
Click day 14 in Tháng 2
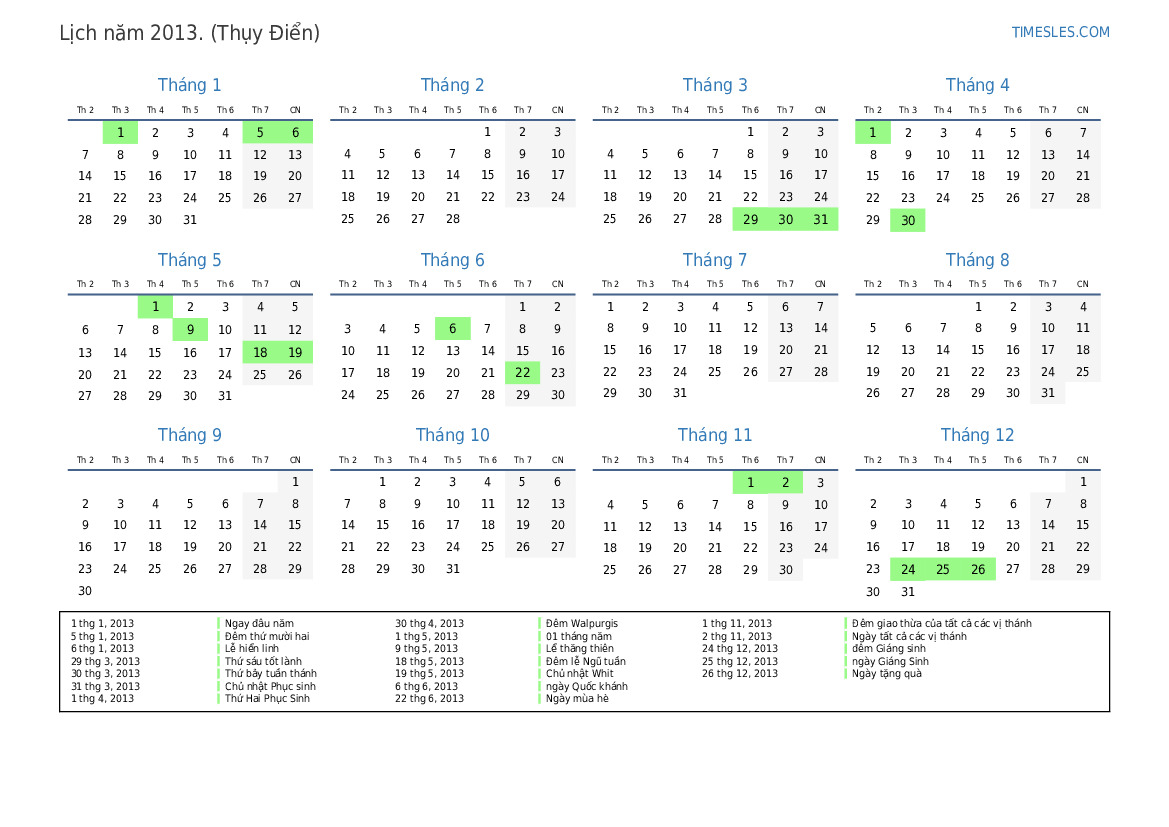point(452,175)
